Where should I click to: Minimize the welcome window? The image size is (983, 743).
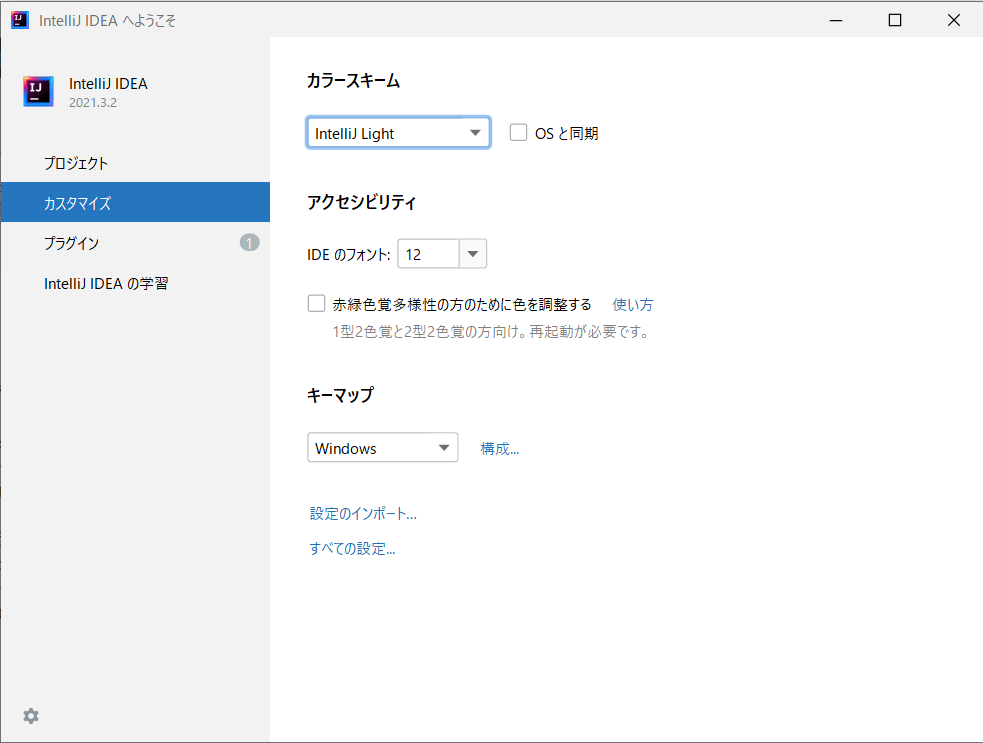[836, 20]
